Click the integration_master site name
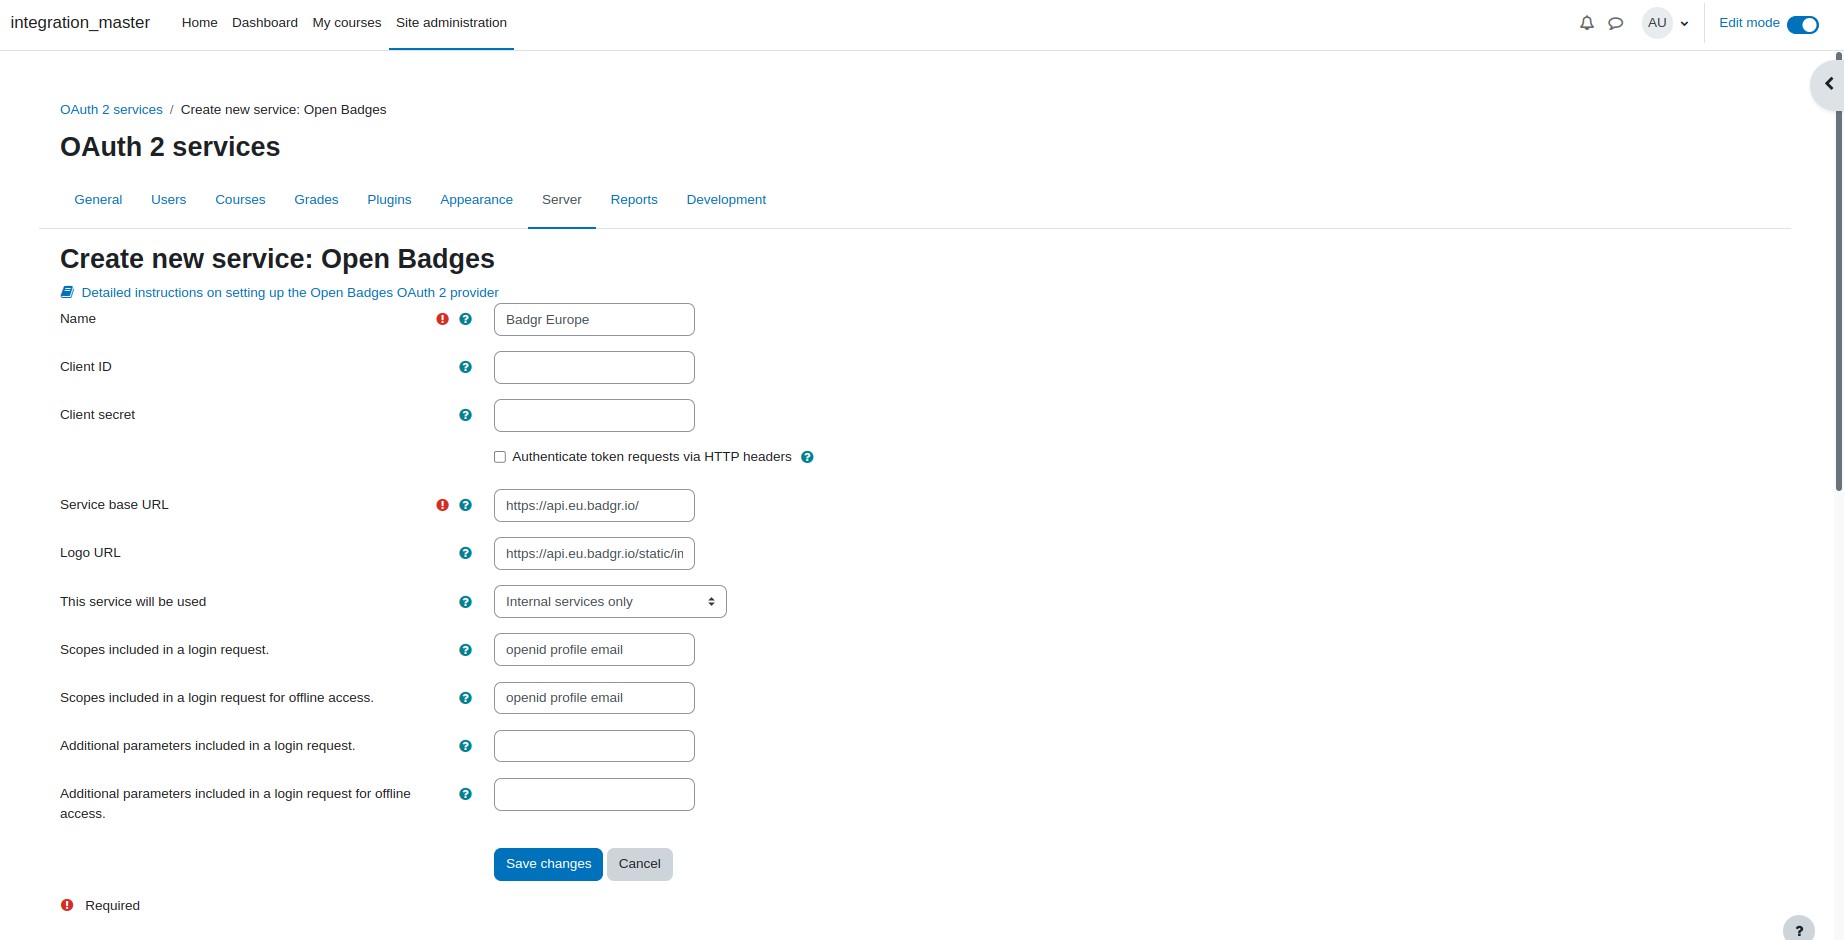 (80, 23)
